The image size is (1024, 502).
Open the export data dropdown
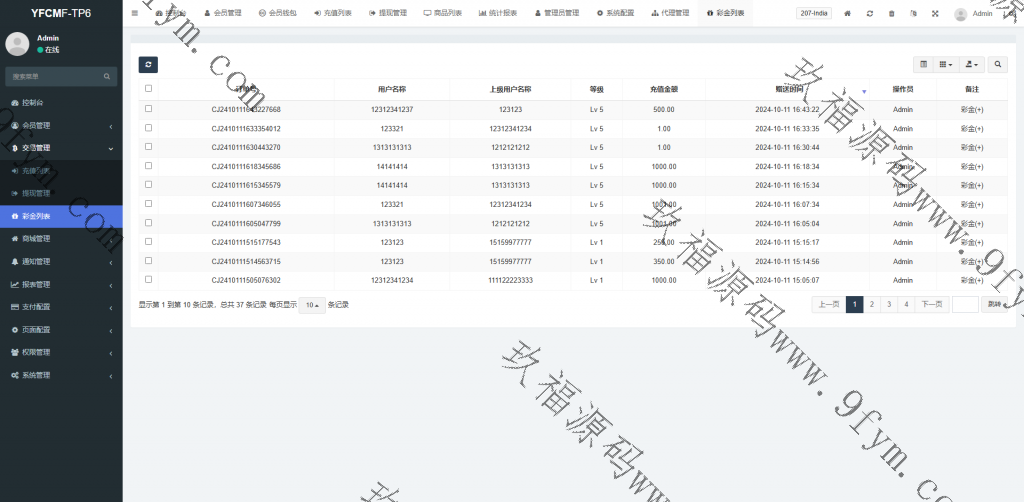[x=971, y=64]
